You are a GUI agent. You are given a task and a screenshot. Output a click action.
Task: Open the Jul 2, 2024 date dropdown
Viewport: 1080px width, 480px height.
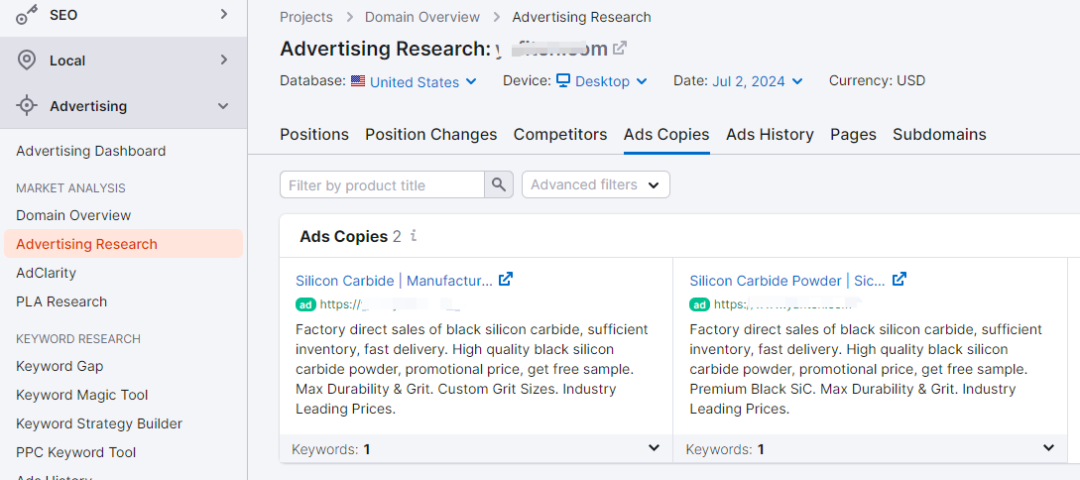pyautogui.click(x=757, y=81)
